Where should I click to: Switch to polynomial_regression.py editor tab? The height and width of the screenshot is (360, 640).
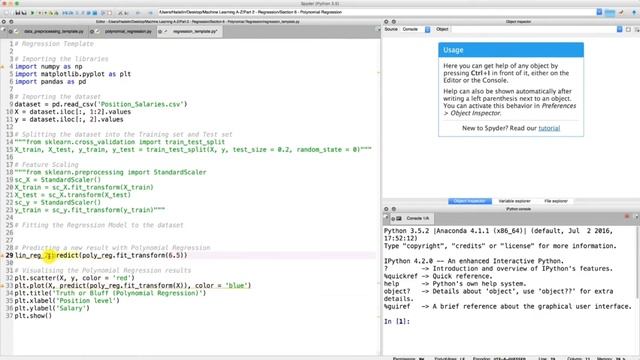(128, 31)
